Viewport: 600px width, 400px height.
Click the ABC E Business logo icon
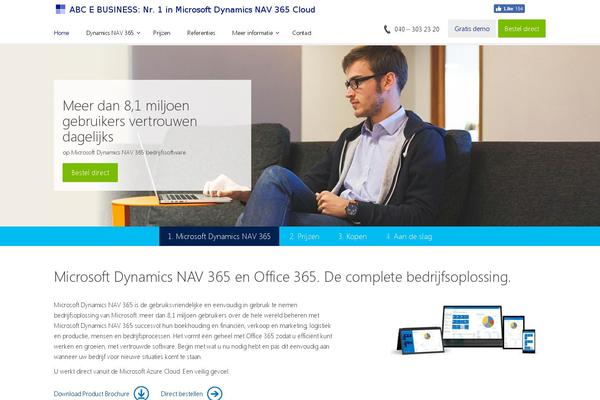click(60, 9)
